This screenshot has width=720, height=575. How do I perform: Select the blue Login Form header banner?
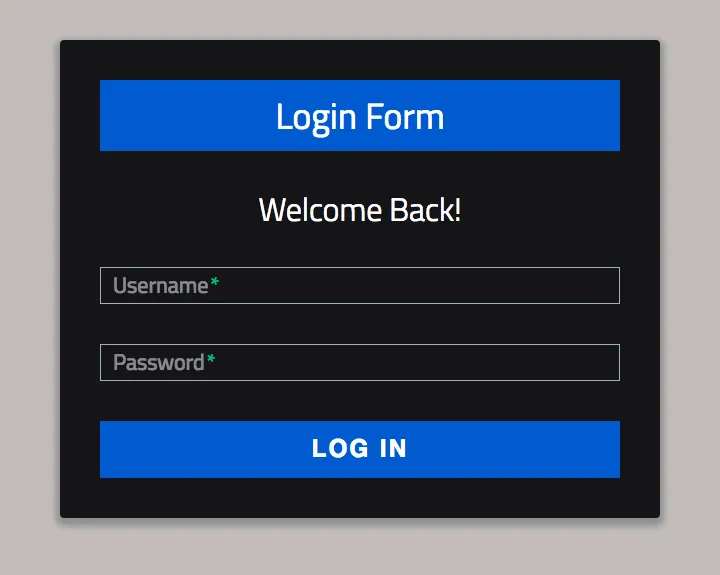[360, 115]
